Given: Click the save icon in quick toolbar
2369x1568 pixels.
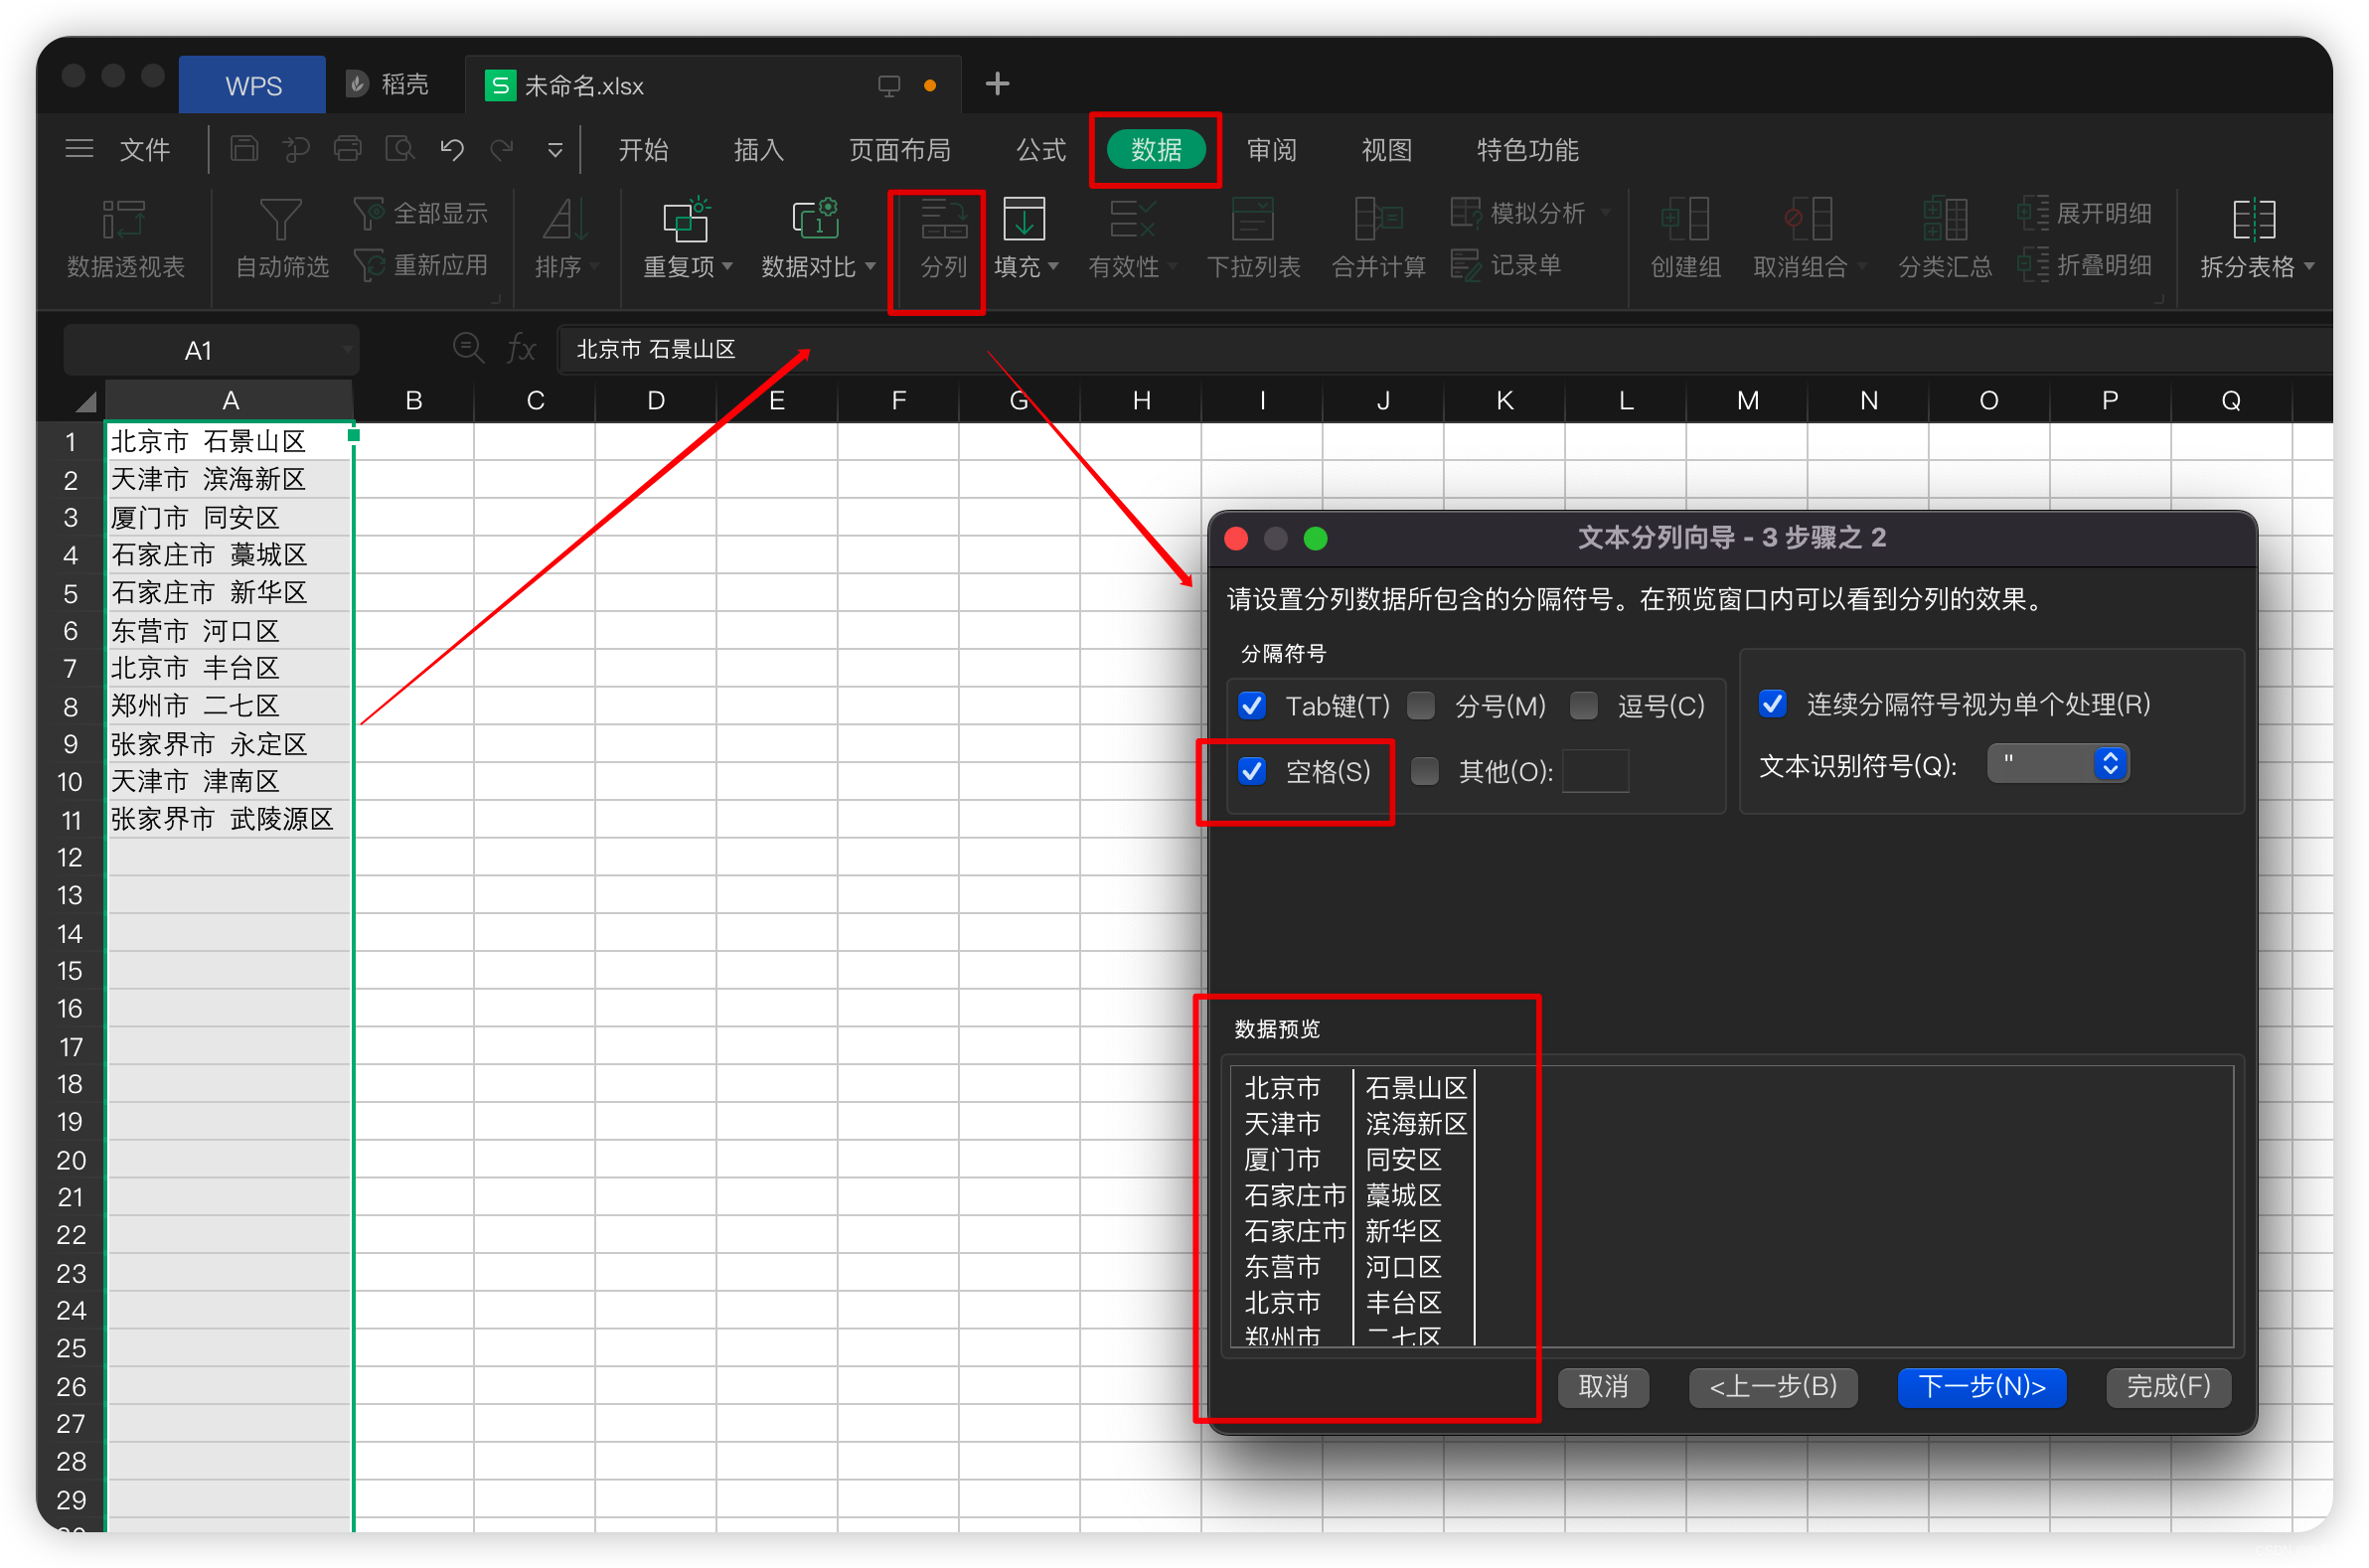Looking at the screenshot, I should pos(244,150).
